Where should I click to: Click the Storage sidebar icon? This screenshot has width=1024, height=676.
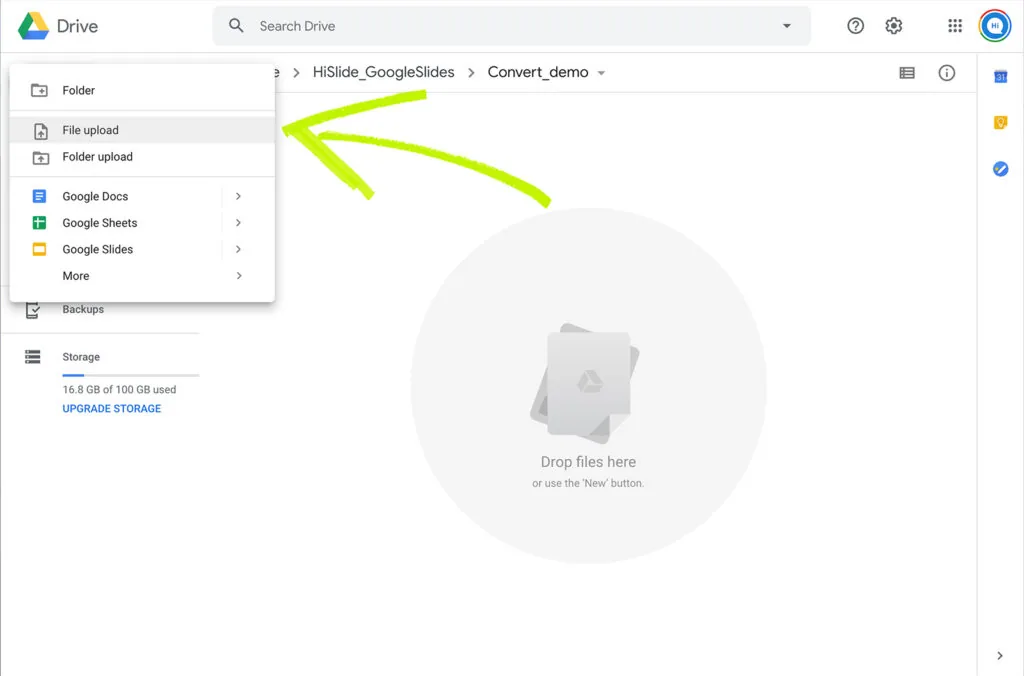tap(33, 357)
